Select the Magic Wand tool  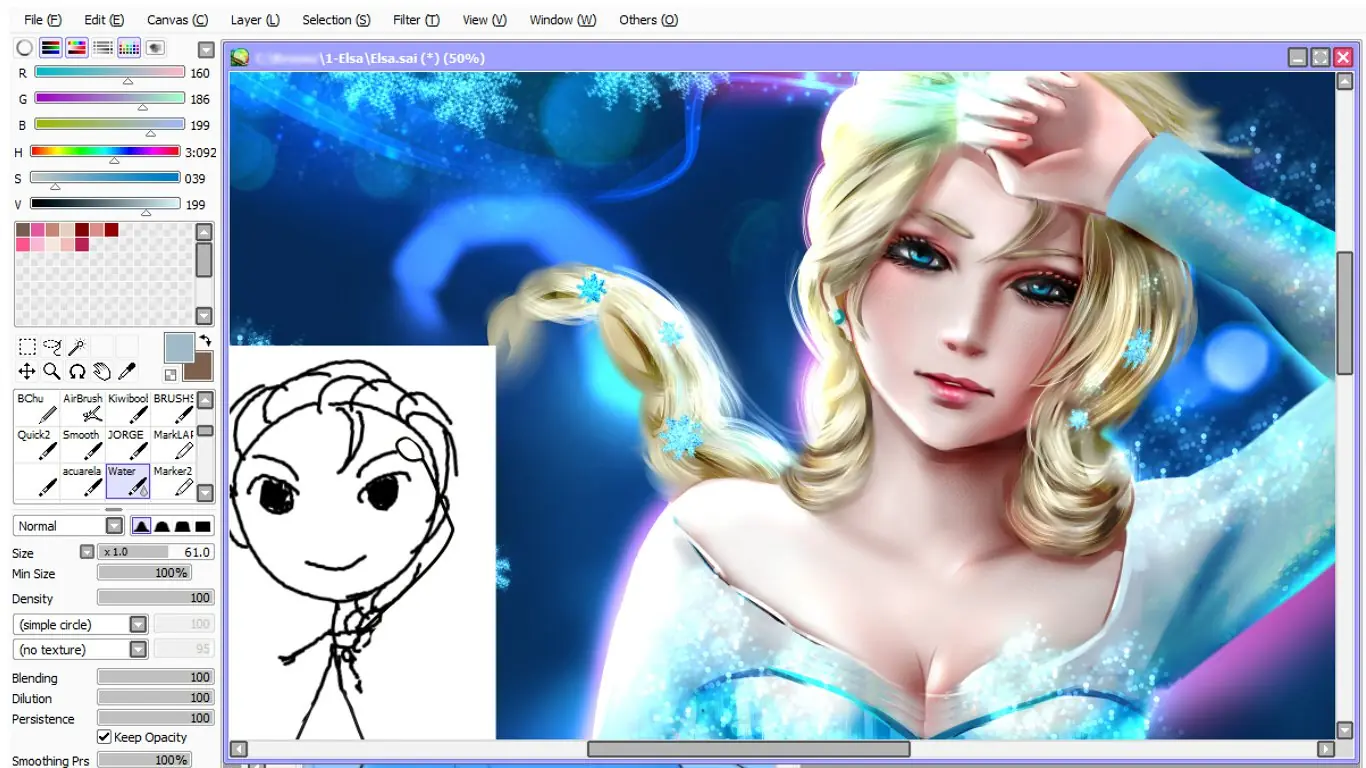click(77, 347)
